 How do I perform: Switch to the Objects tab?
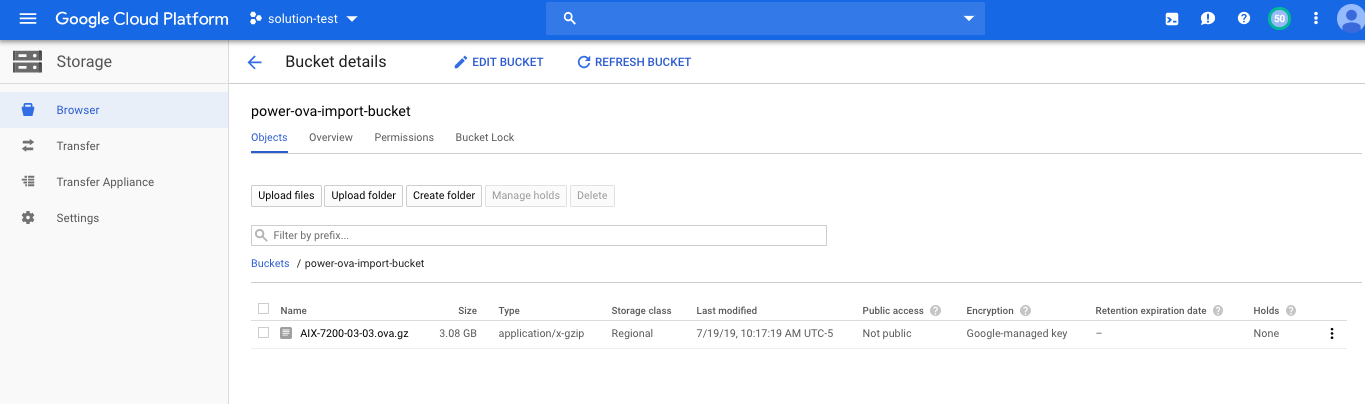(269, 137)
